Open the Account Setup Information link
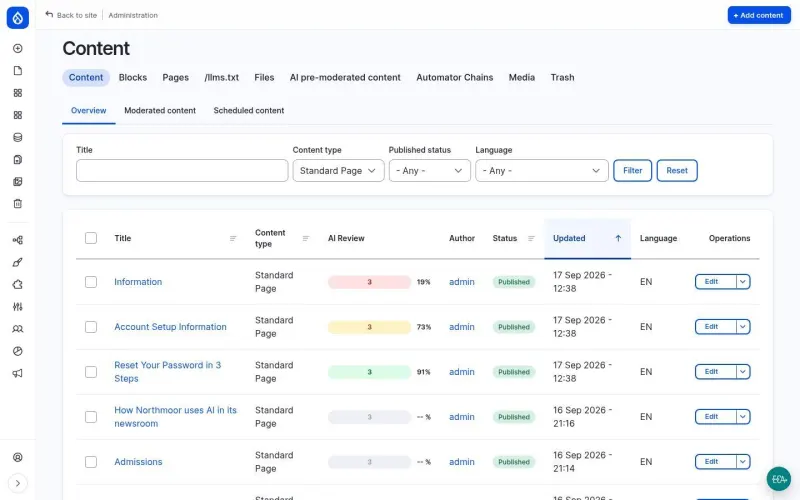Image resolution: width=800 pixels, height=500 pixels. pyautogui.click(x=170, y=327)
